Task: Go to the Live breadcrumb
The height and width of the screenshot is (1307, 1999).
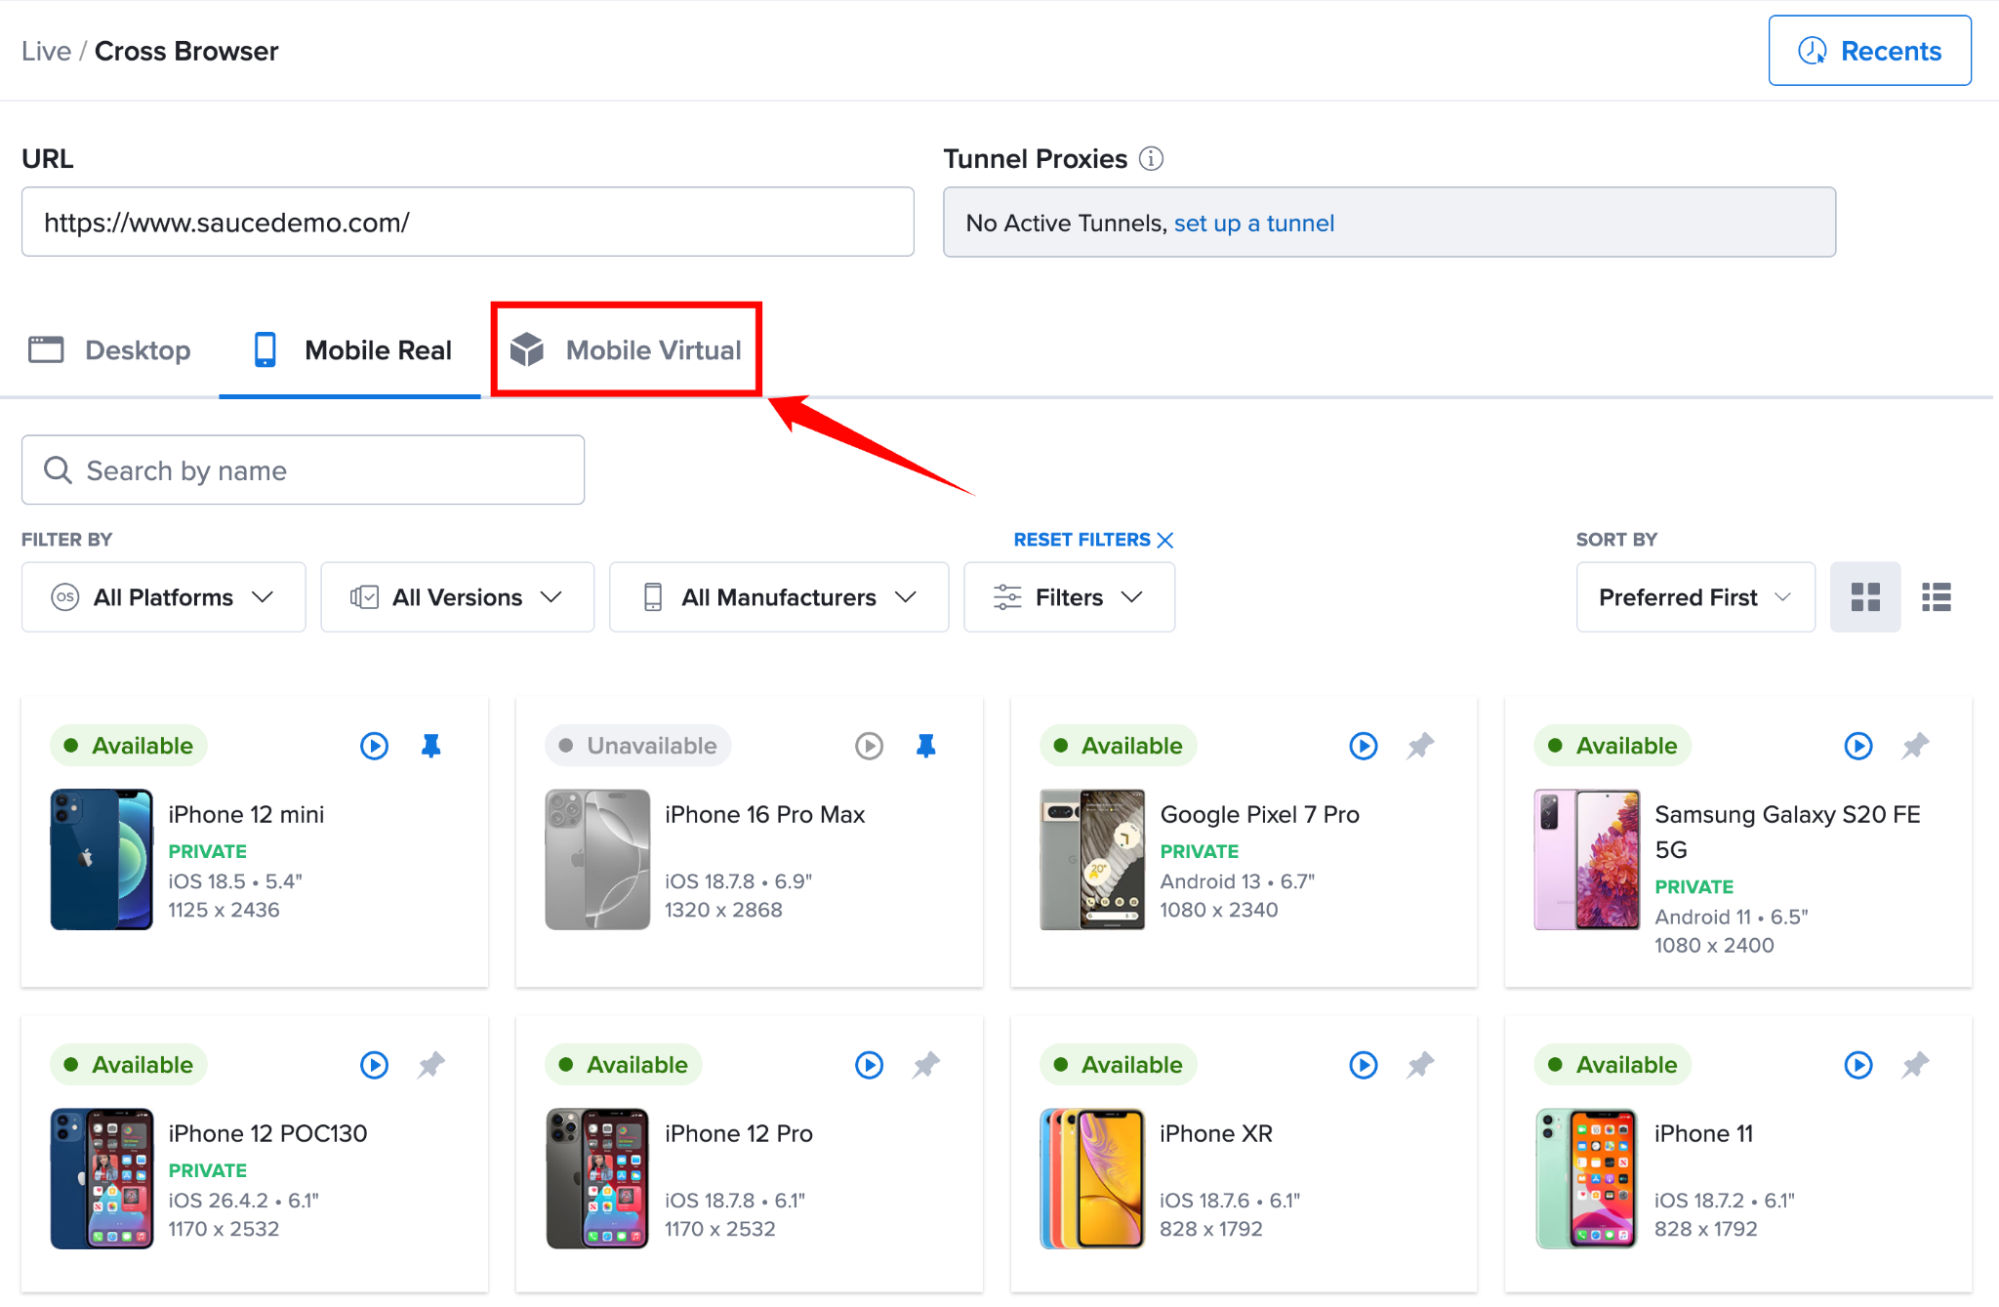Action: point(46,51)
